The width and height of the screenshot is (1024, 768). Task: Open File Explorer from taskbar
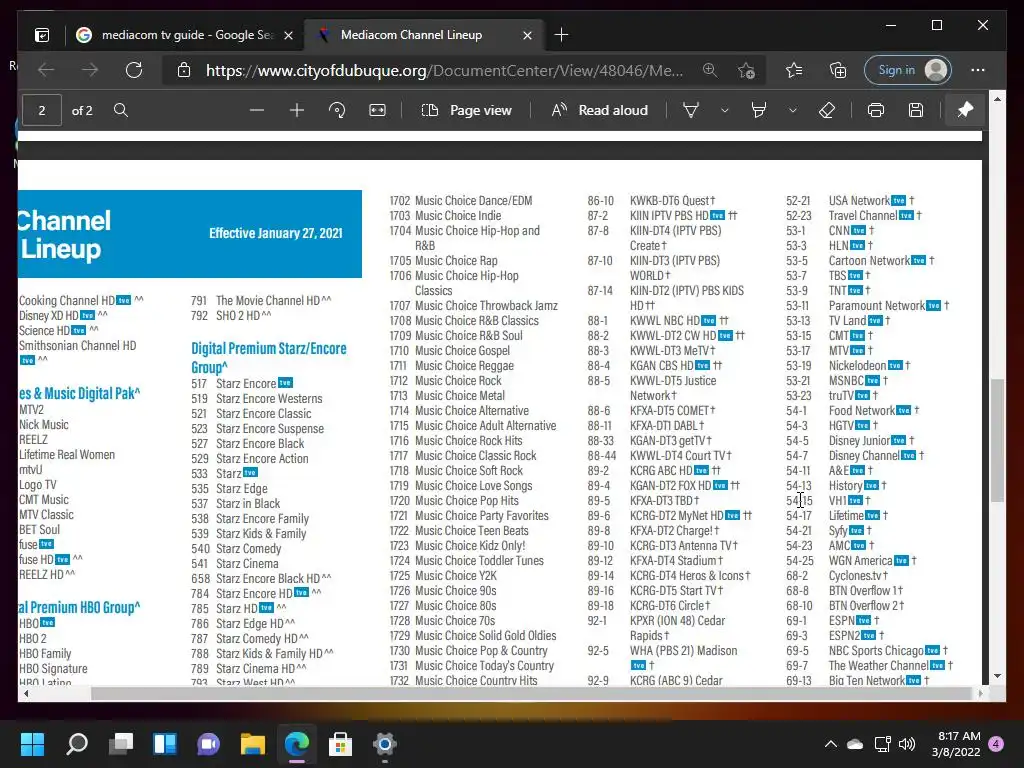(253, 744)
